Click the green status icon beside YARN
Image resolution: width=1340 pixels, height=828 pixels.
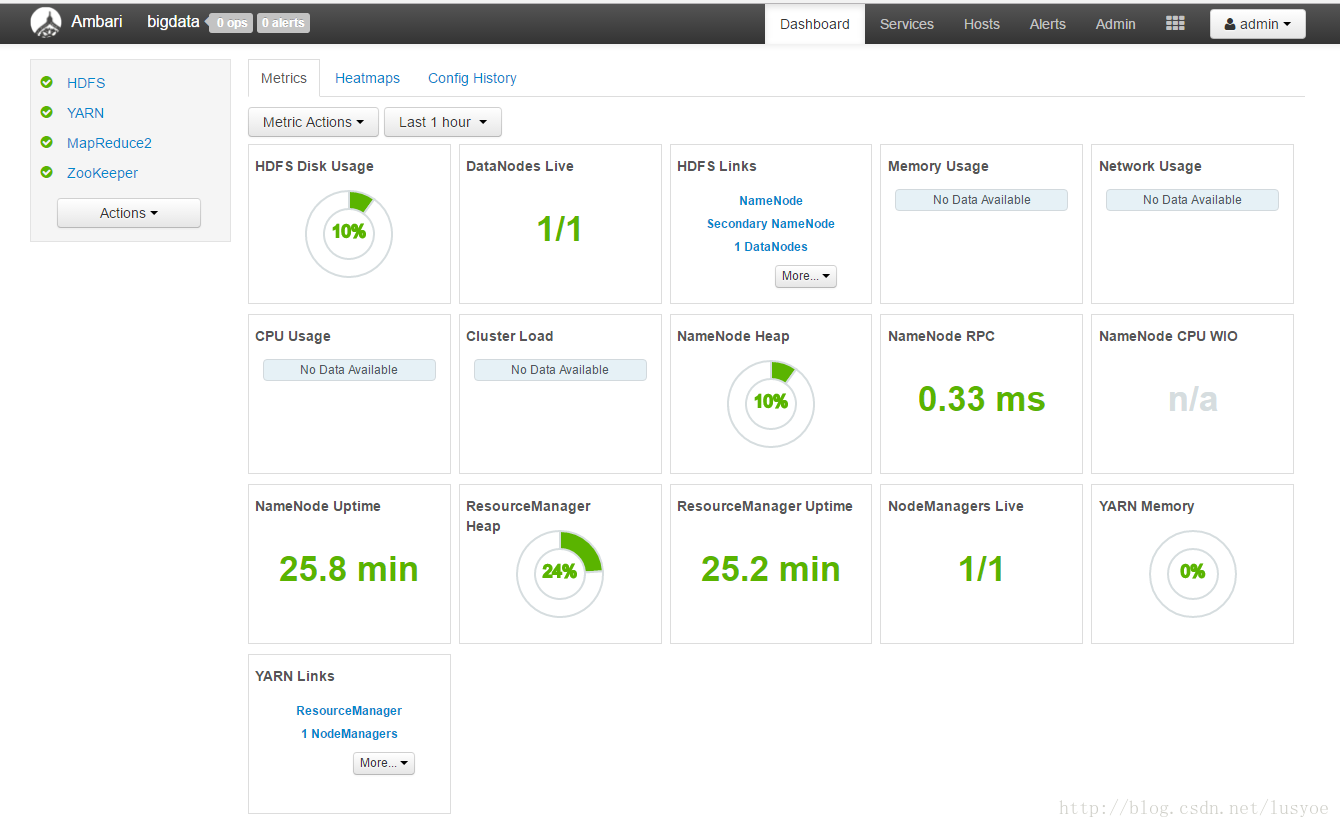46,112
